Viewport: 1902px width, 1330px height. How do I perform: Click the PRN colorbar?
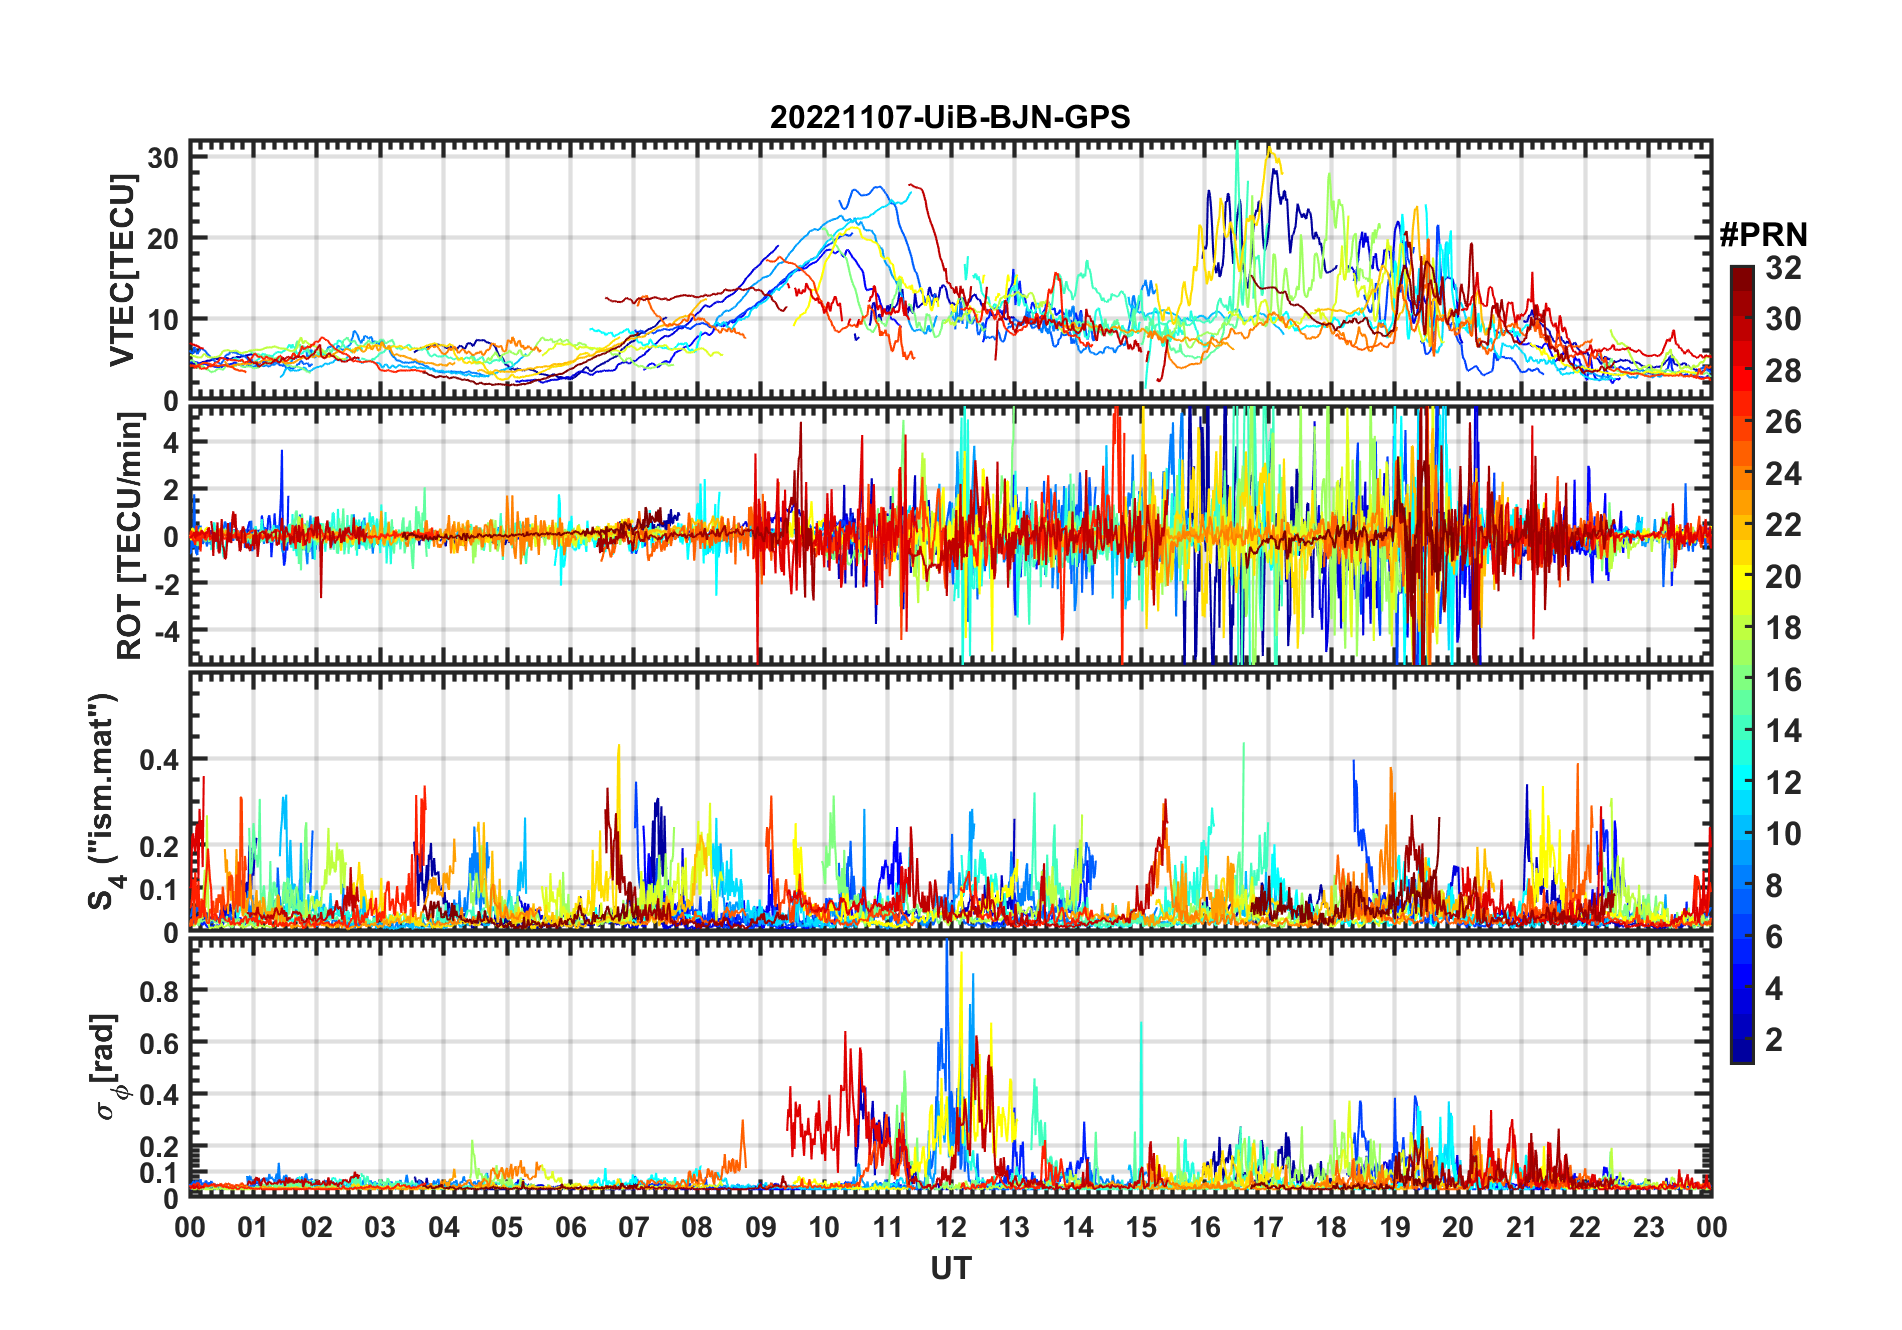[1742, 664]
